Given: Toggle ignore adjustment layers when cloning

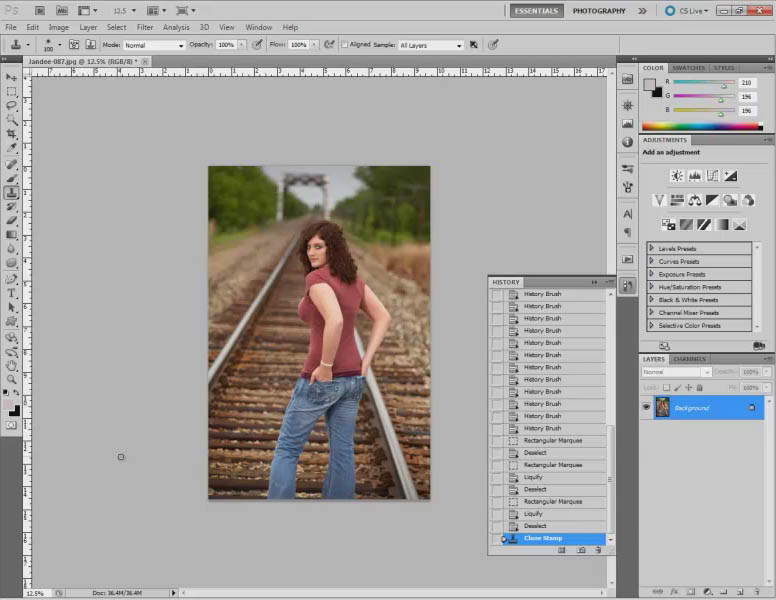Looking at the screenshot, I should pyautogui.click(x=474, y=45).
